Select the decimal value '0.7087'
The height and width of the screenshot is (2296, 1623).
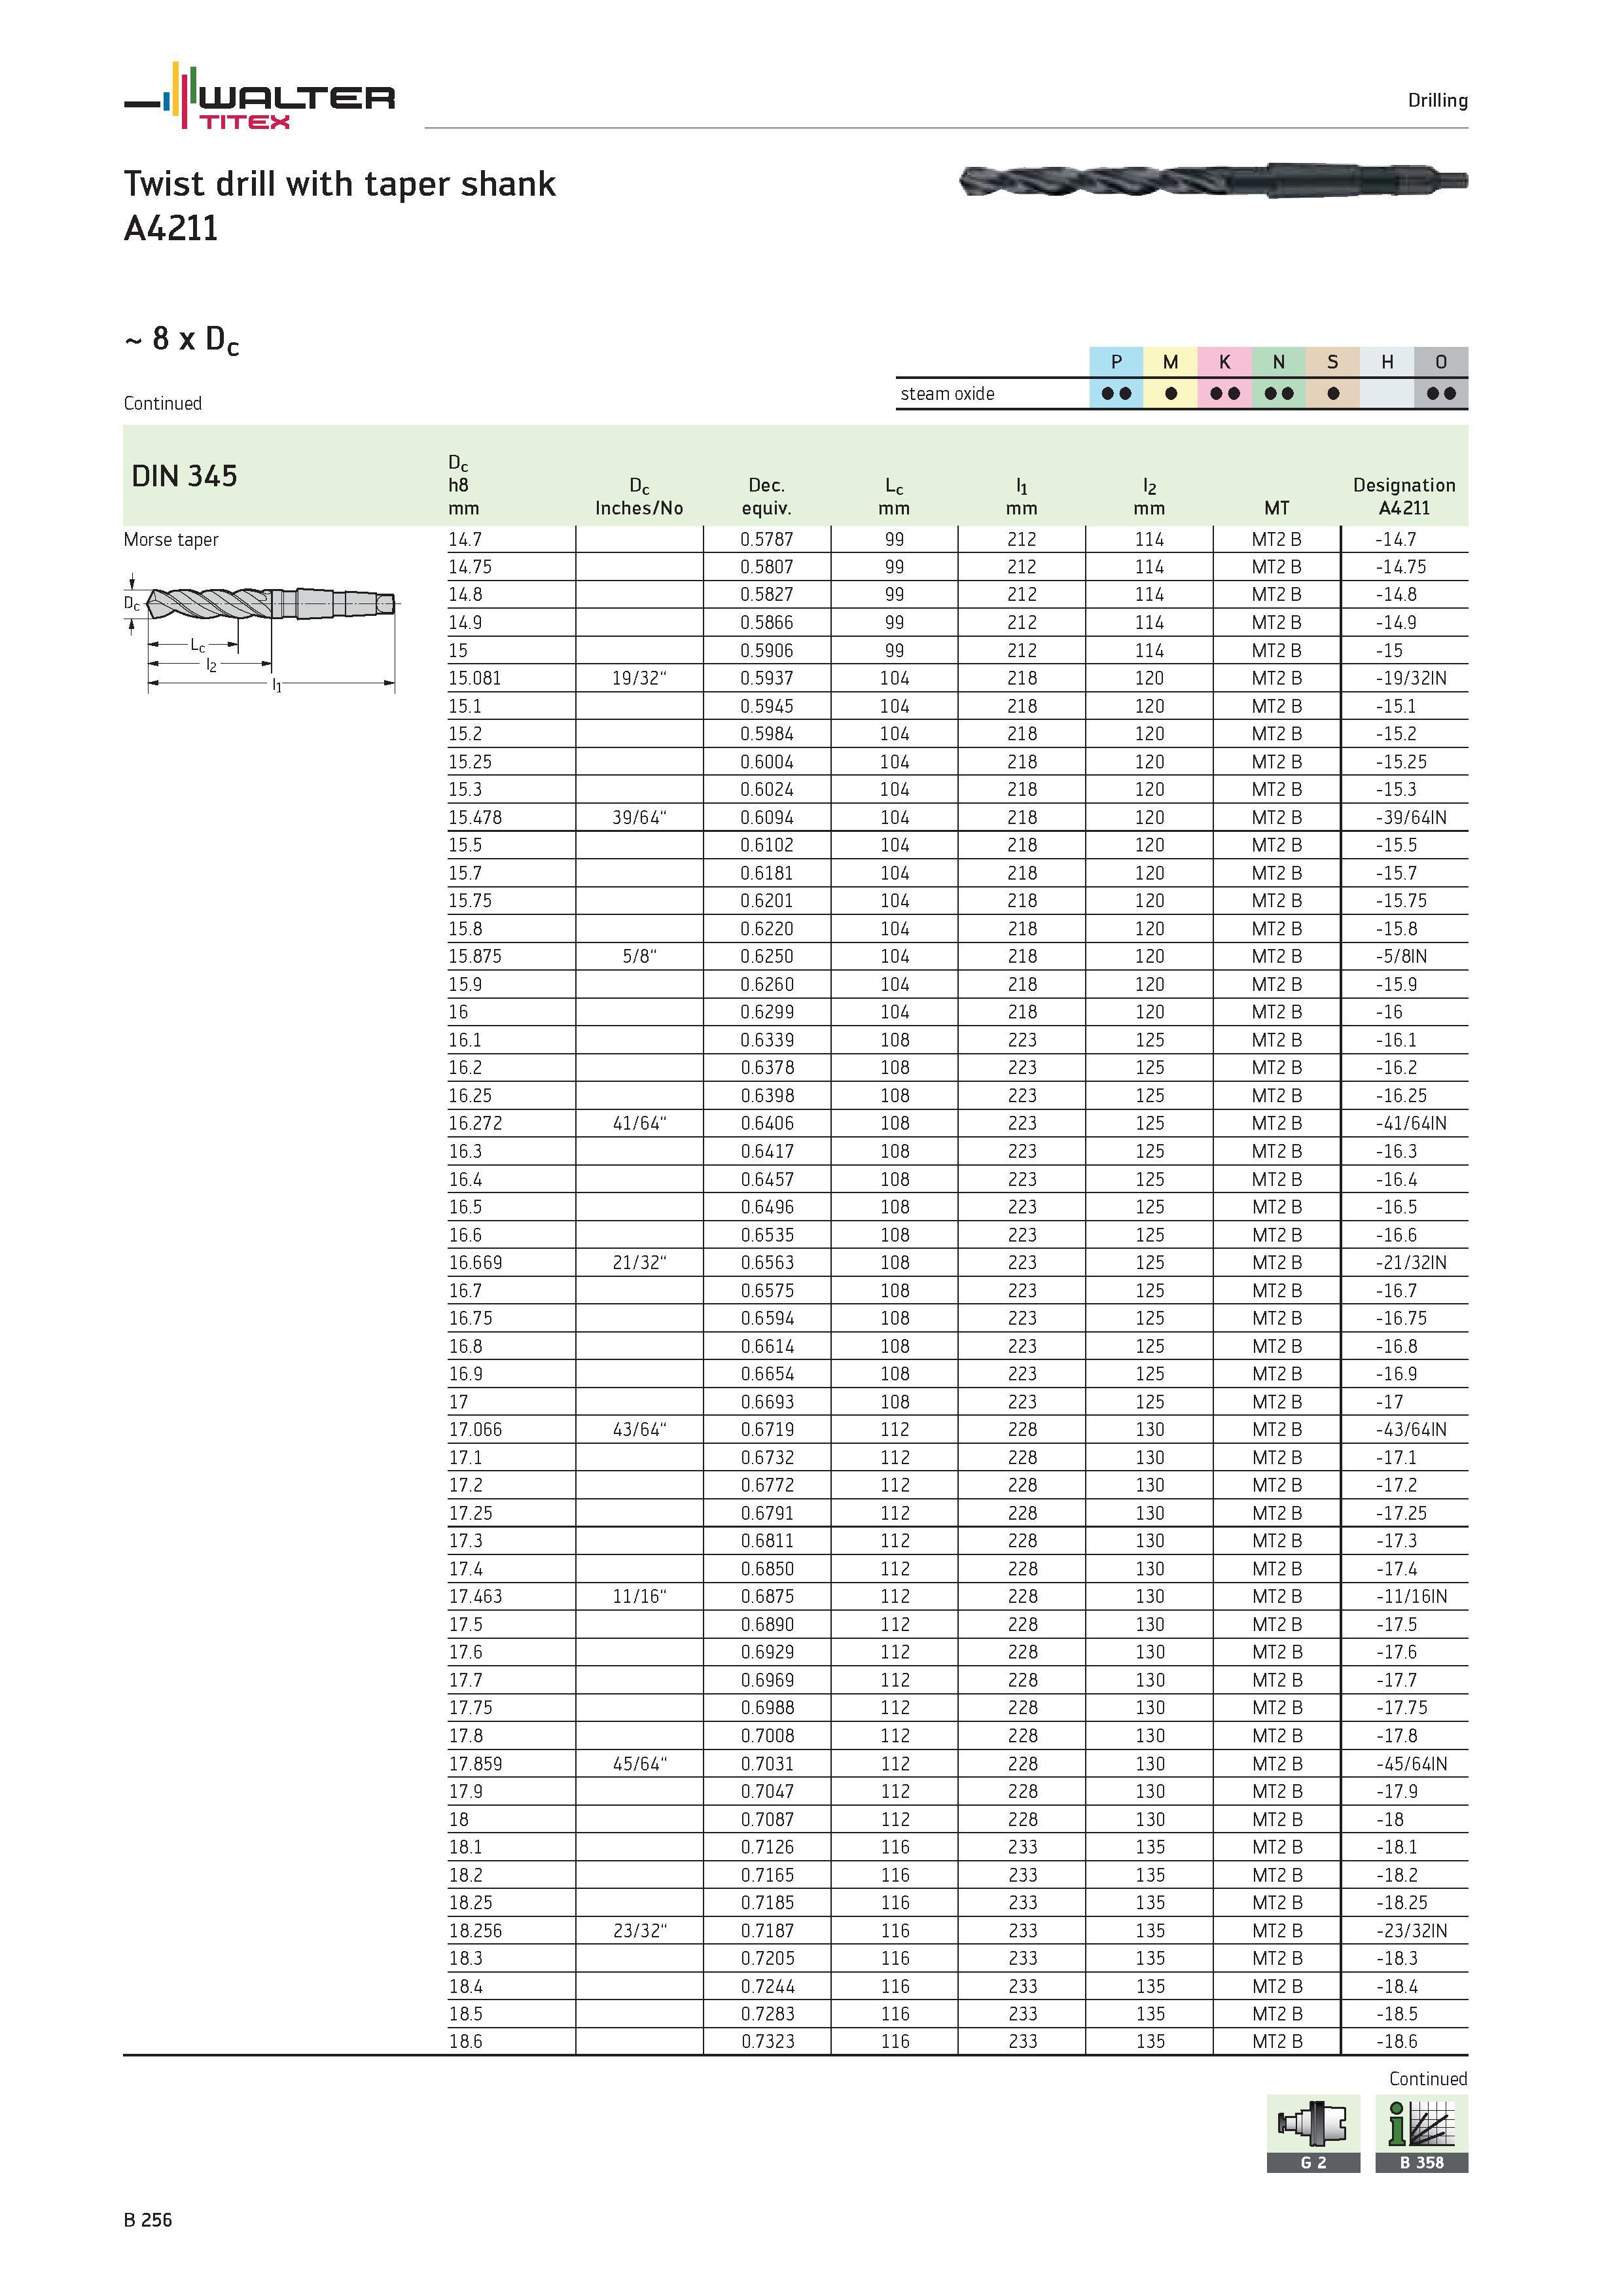[x=767, y=1819]
